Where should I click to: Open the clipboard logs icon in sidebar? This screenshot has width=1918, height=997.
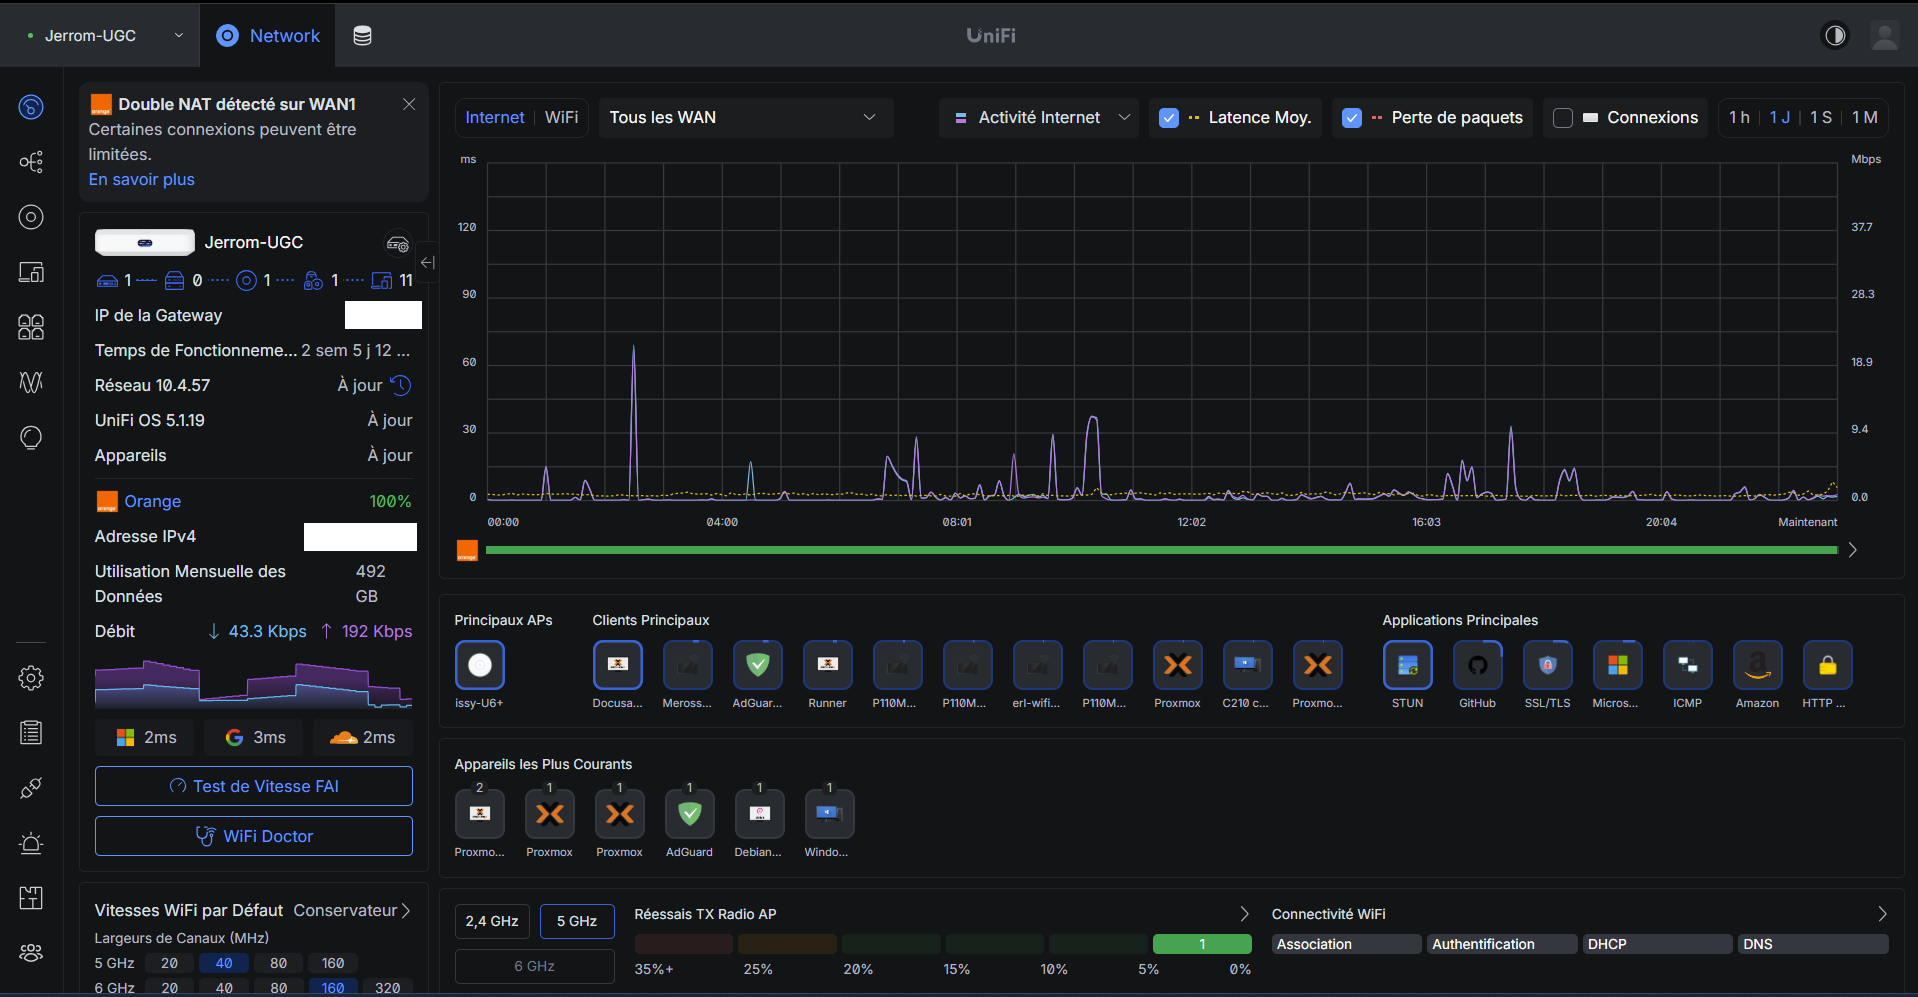31,733
